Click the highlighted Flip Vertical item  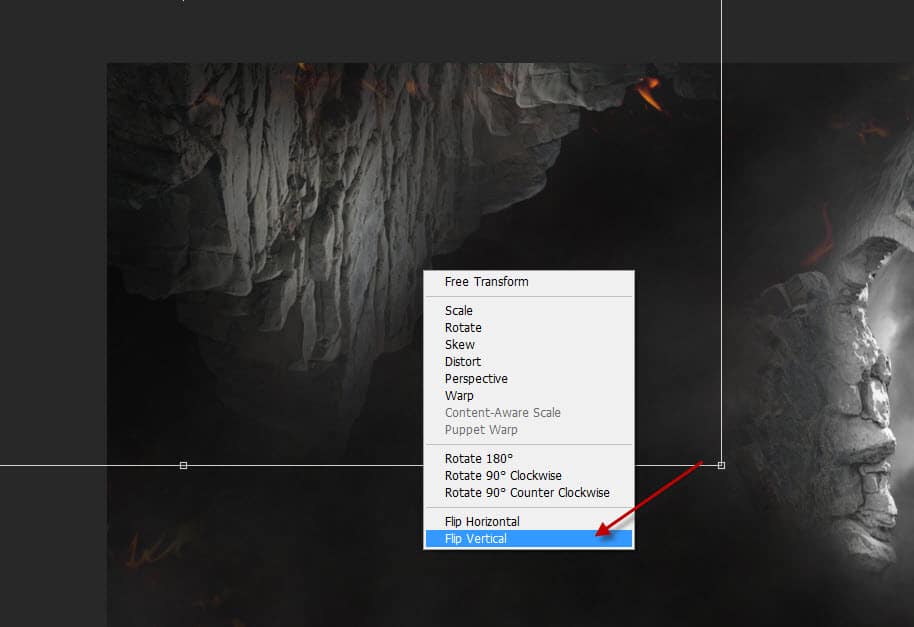476,539
